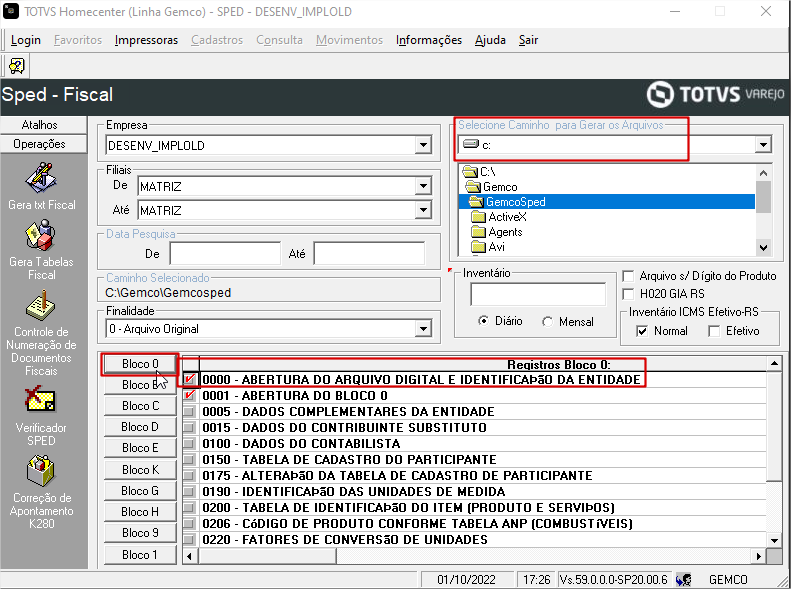Enable H020 GIA RS checkbox

[629, 294]
